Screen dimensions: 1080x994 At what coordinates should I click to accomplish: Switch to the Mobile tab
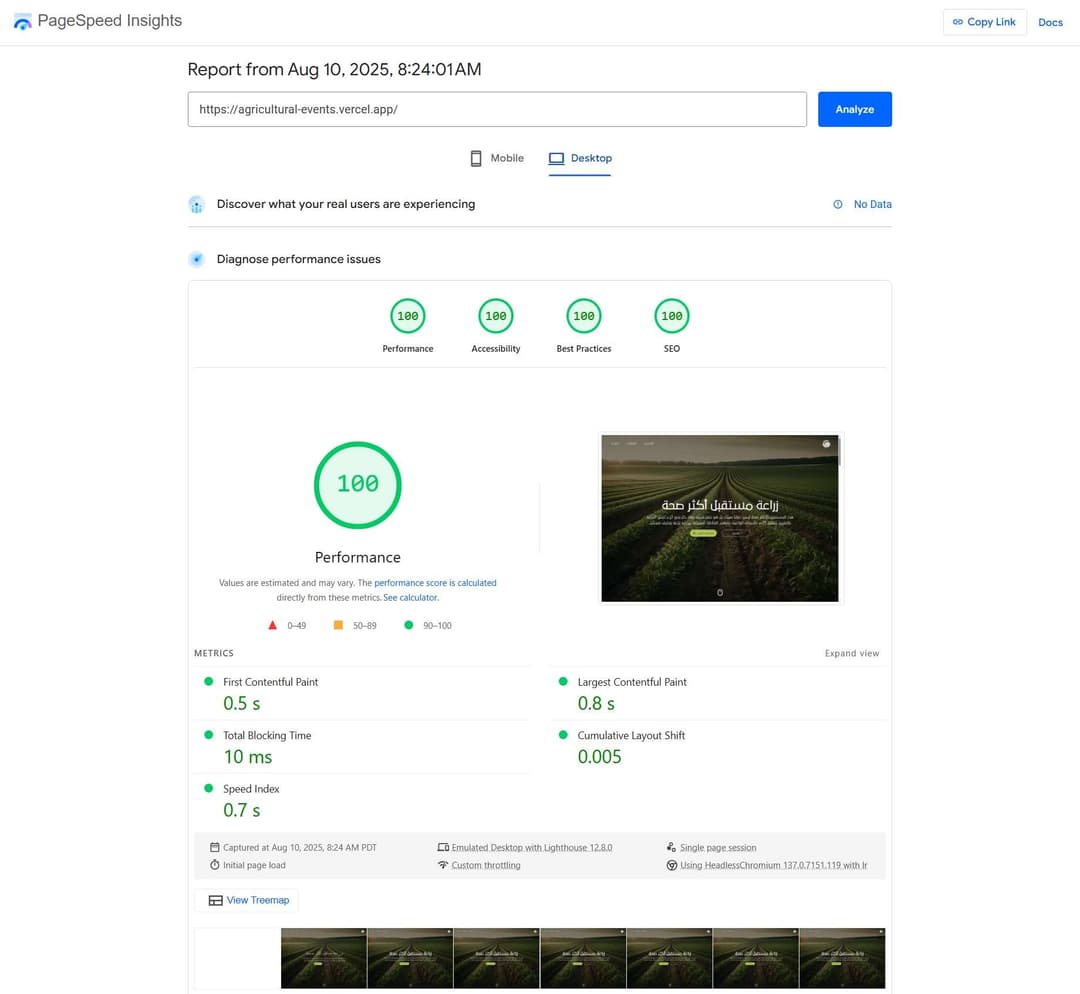tap(496, 158)
